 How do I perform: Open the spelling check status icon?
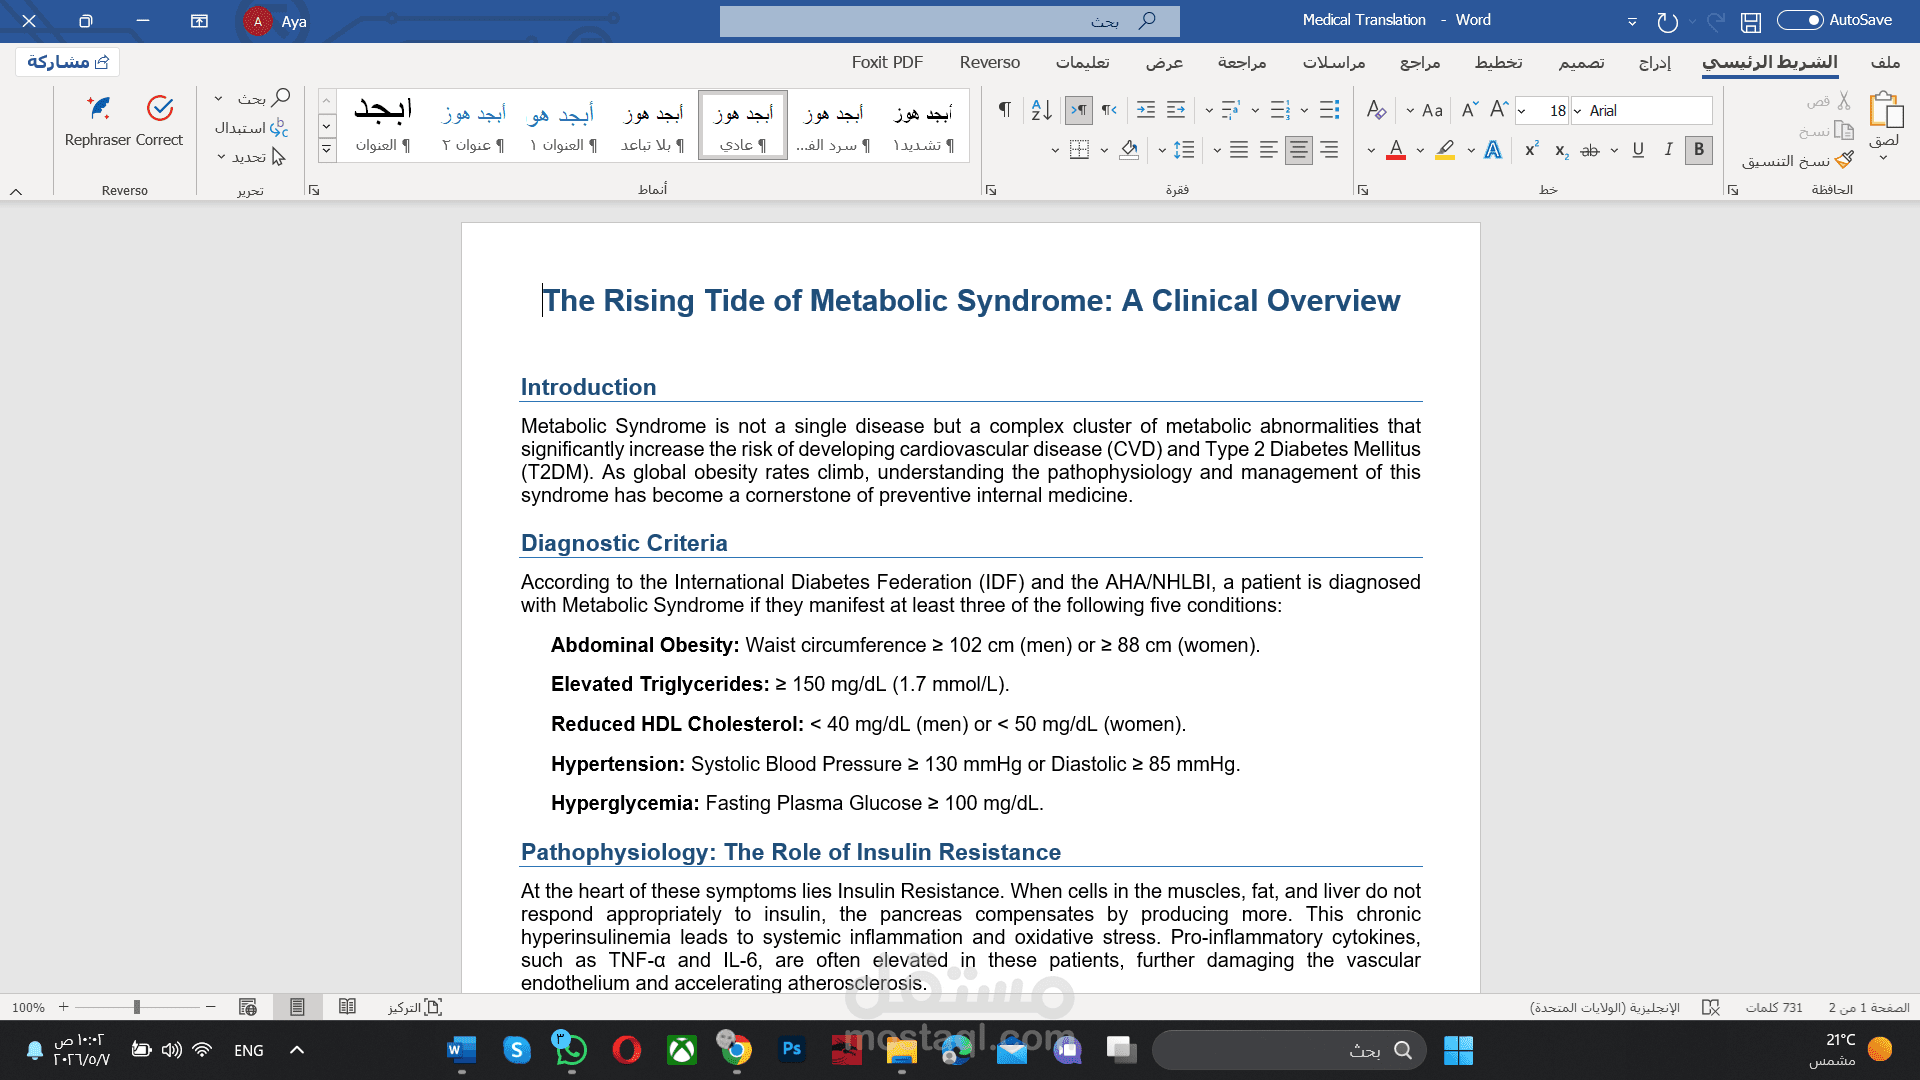(x=1711, y=1007)
